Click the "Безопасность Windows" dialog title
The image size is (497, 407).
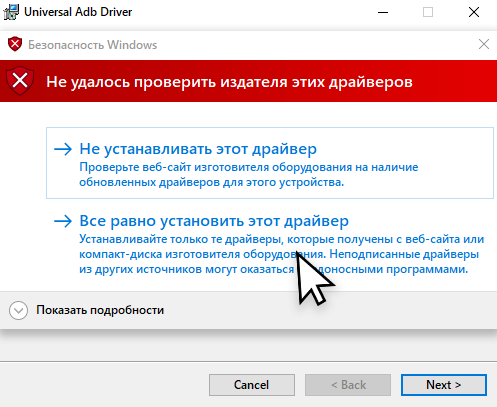coord(92,45)
